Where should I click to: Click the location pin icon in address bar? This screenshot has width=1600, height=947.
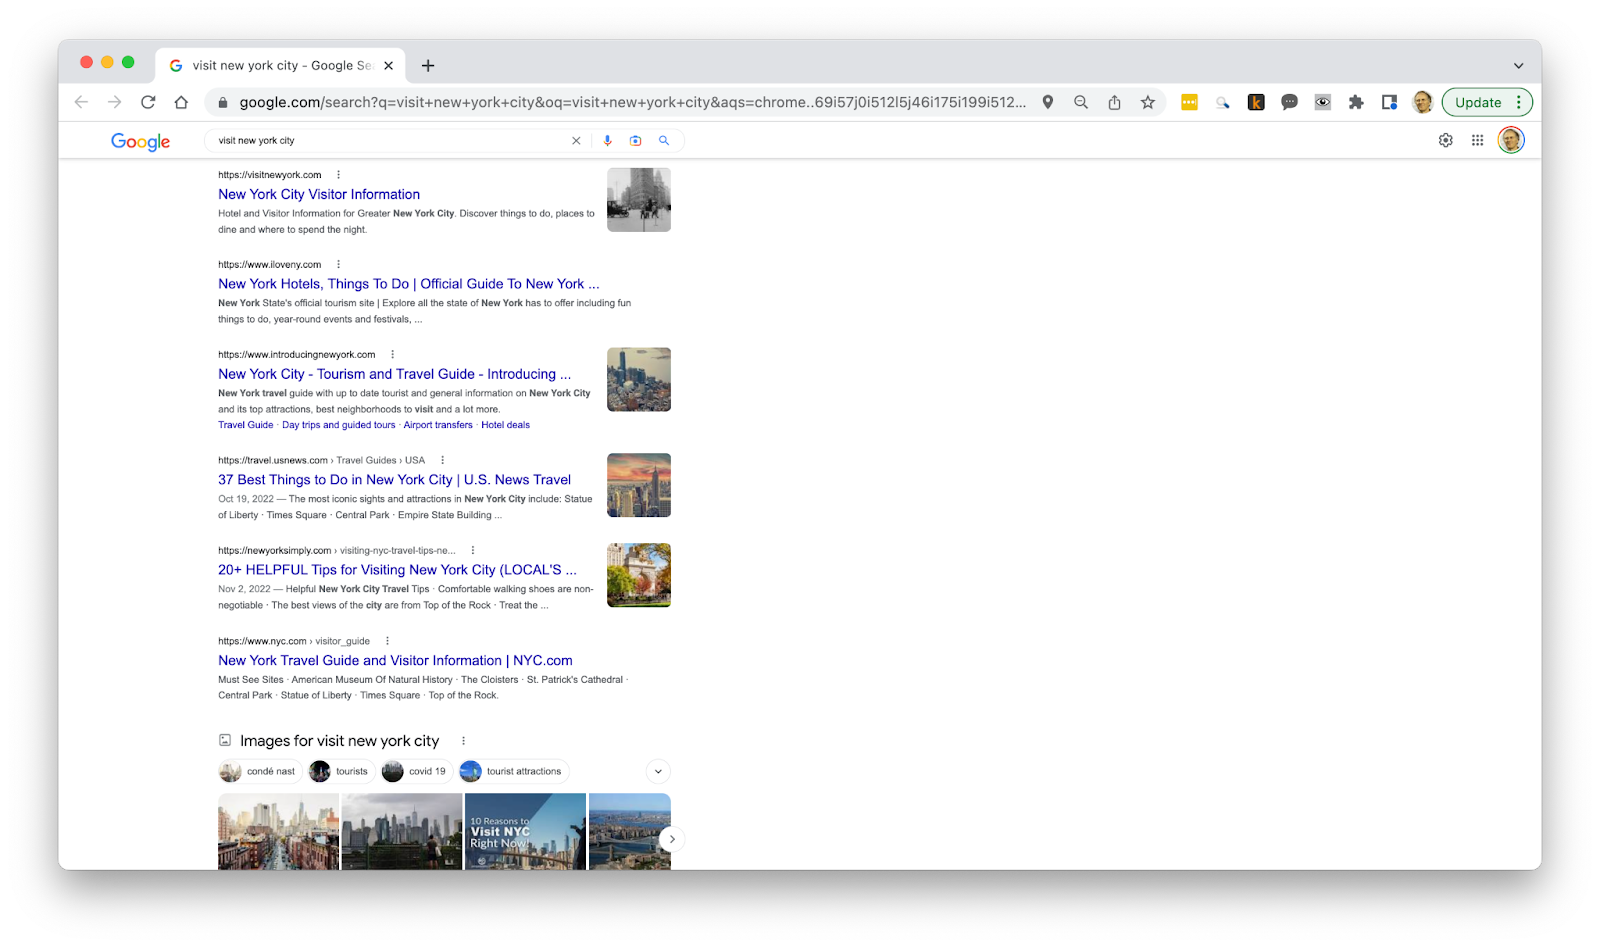tap(1048, 102)
